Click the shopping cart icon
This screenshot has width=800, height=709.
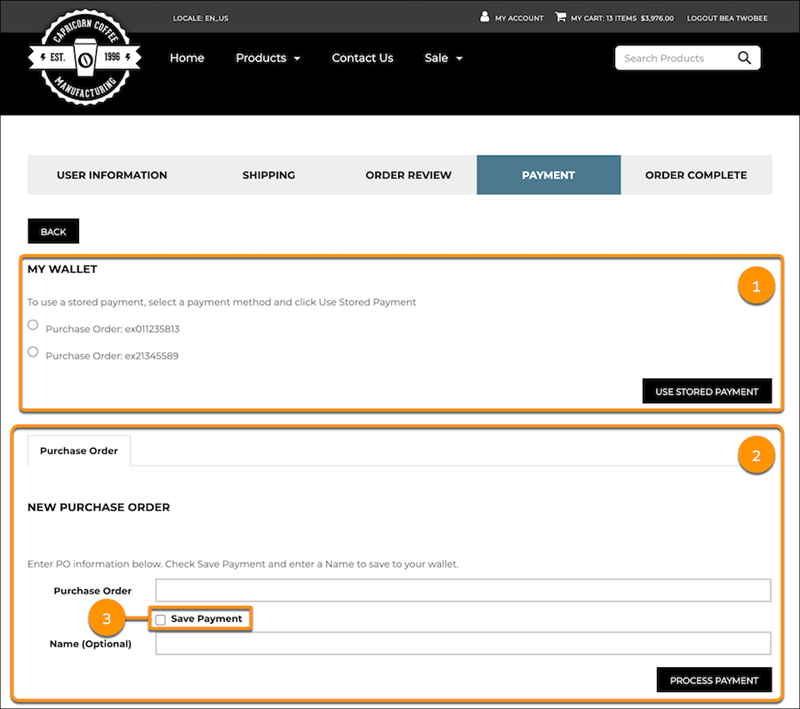(560, 17)
